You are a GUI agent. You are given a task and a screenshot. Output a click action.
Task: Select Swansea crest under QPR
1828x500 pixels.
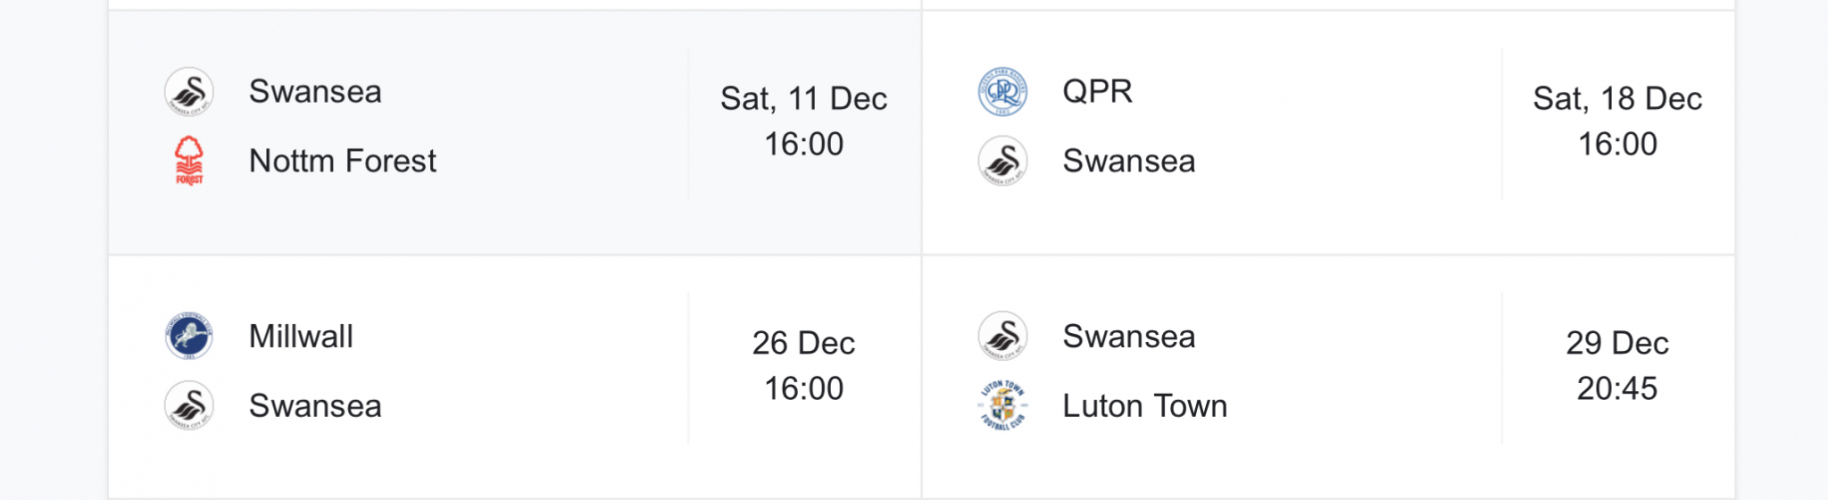(x=1002, y=161)
